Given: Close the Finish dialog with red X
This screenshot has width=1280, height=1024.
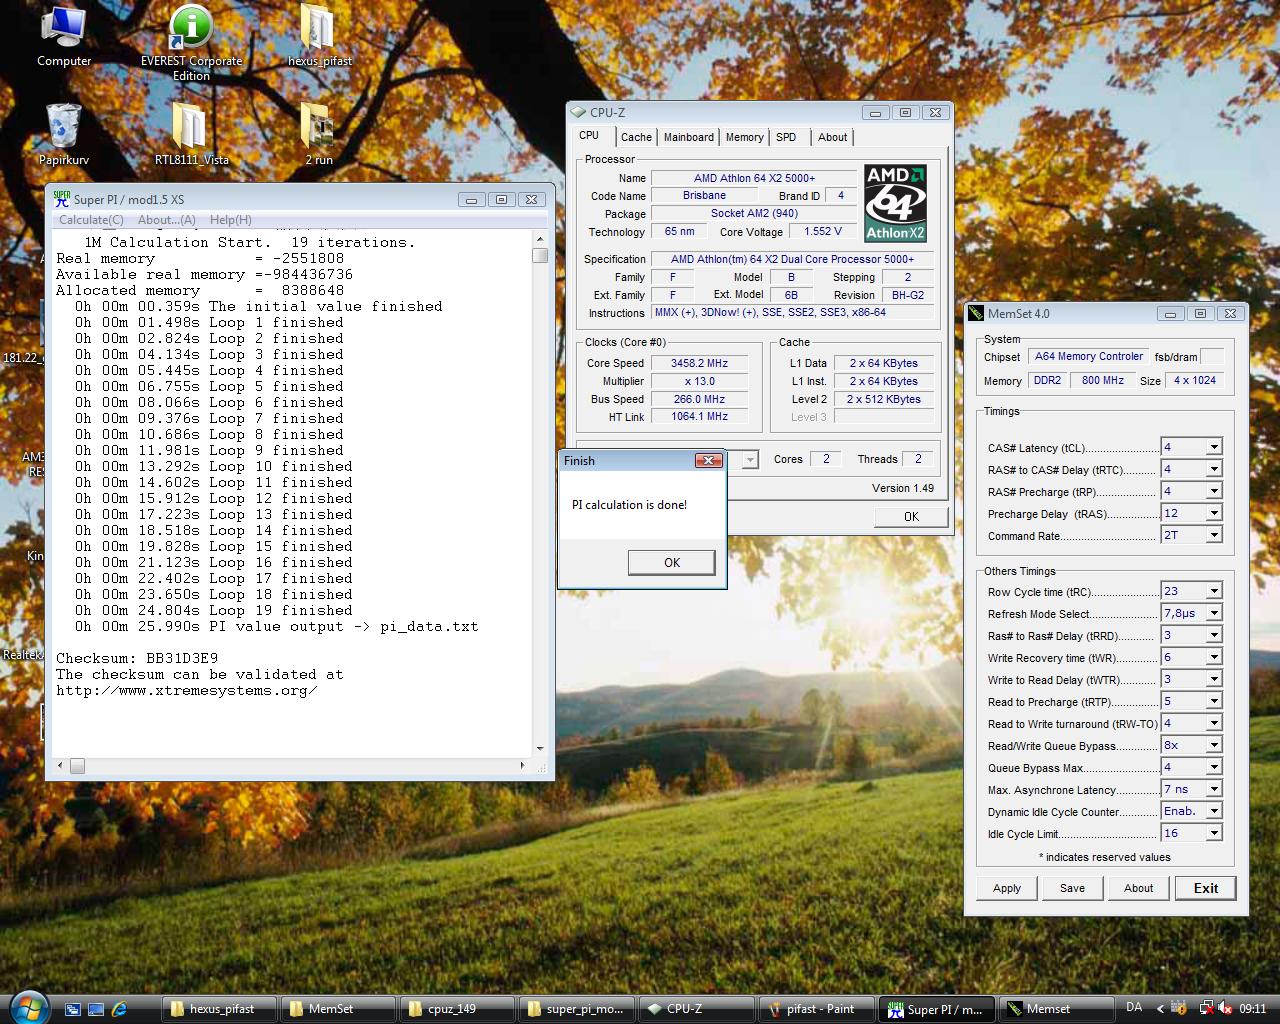Looking at the screenshot, I should pyautogui.click(x=708, y=460).
